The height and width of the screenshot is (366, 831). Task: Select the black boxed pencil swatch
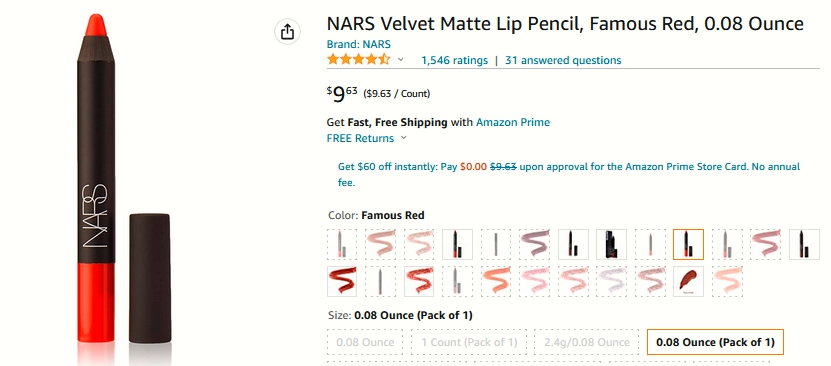click(612, 244)
